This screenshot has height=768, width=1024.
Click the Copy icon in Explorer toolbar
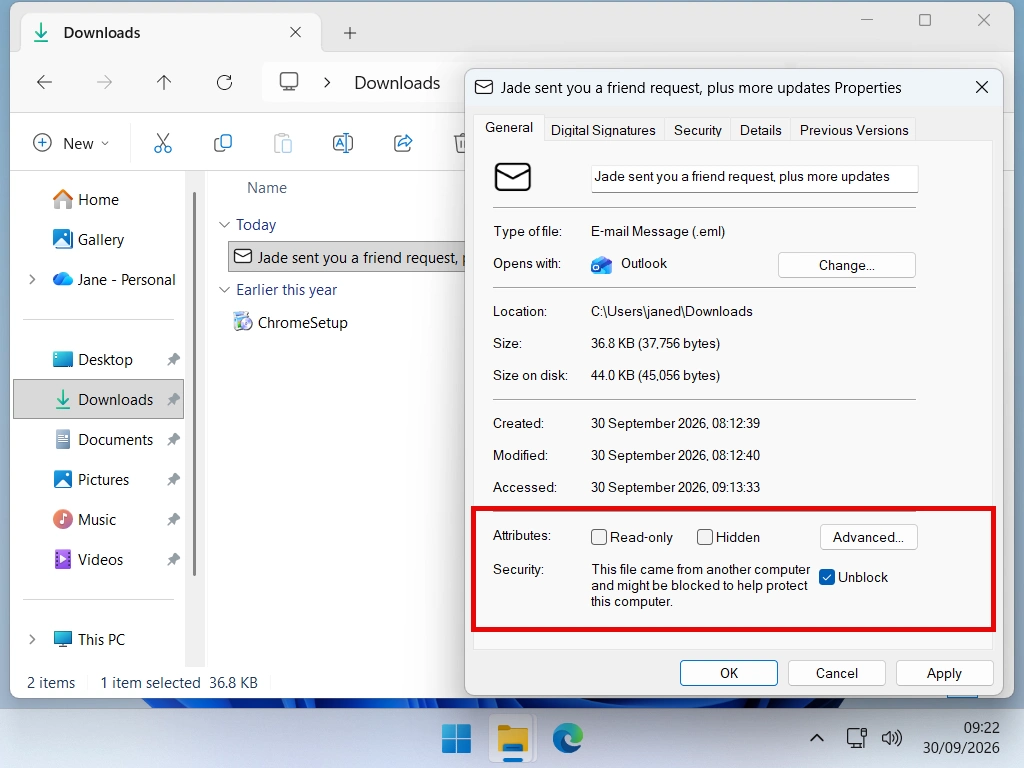pyautogui.click(x=223, y=143)
